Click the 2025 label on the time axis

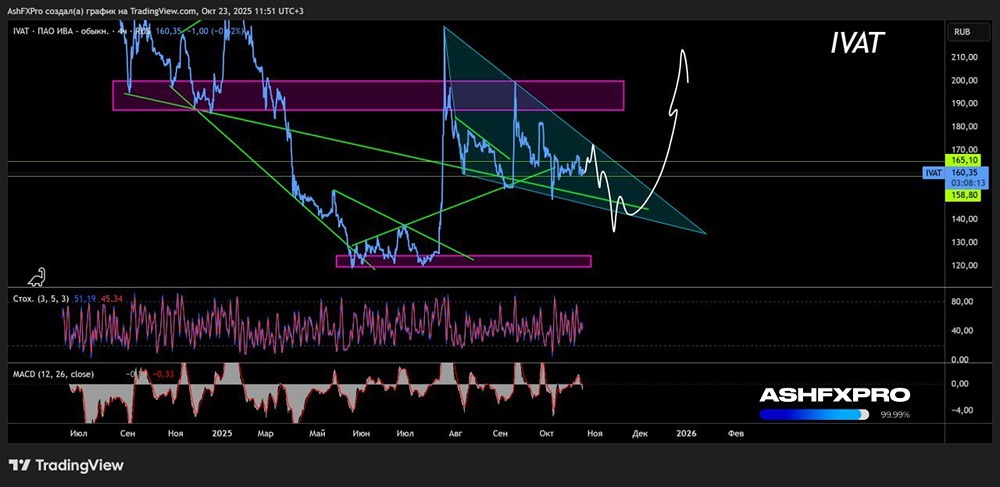point(222,433)
